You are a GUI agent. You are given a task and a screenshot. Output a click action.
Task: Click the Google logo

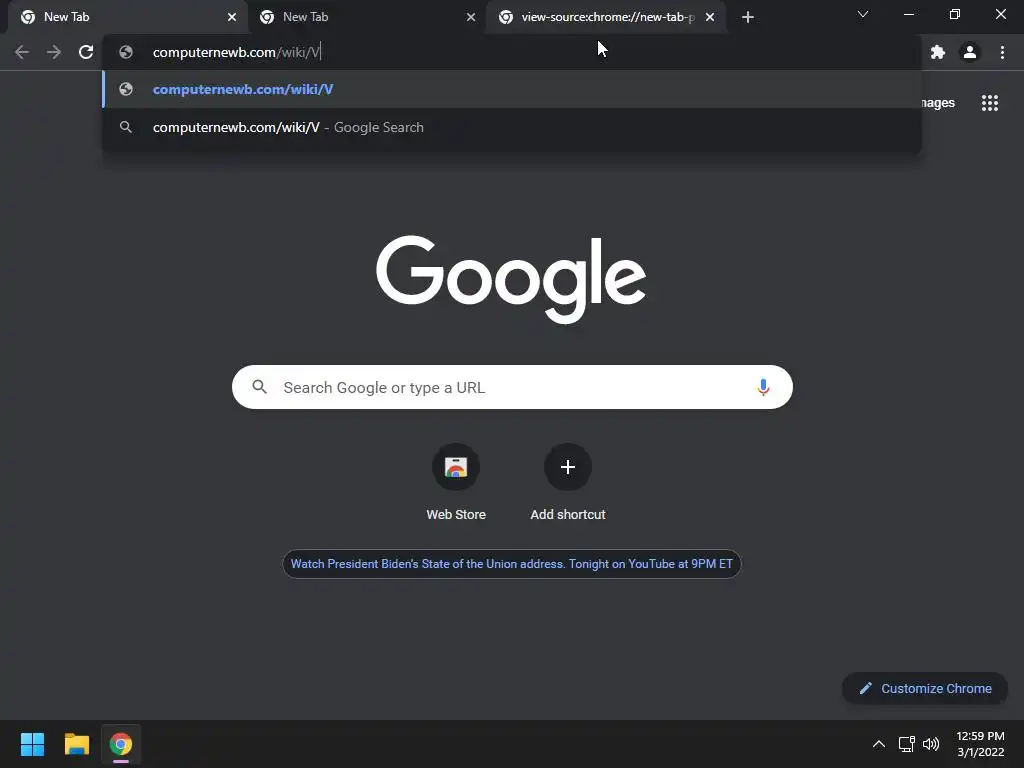click(511, 279)
